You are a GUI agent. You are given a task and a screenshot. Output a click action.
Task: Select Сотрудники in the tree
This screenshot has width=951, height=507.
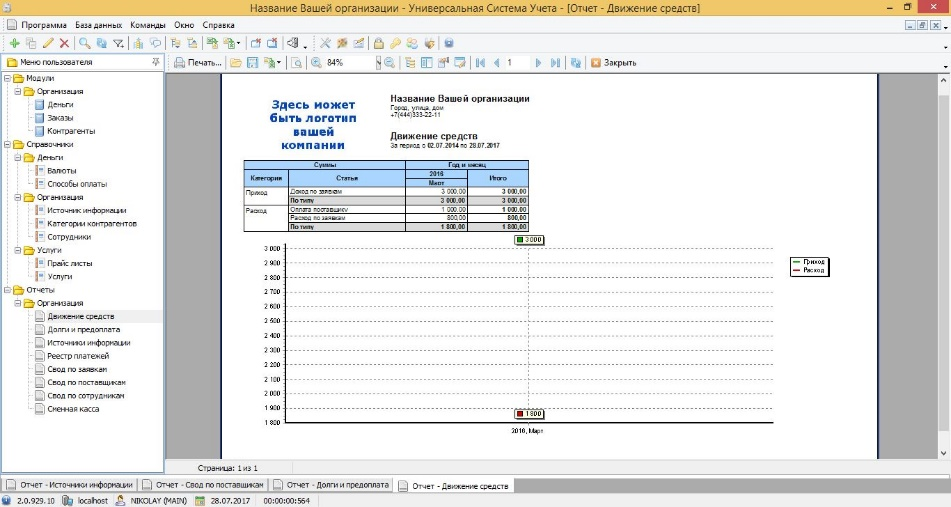click(x=69, y=237)
